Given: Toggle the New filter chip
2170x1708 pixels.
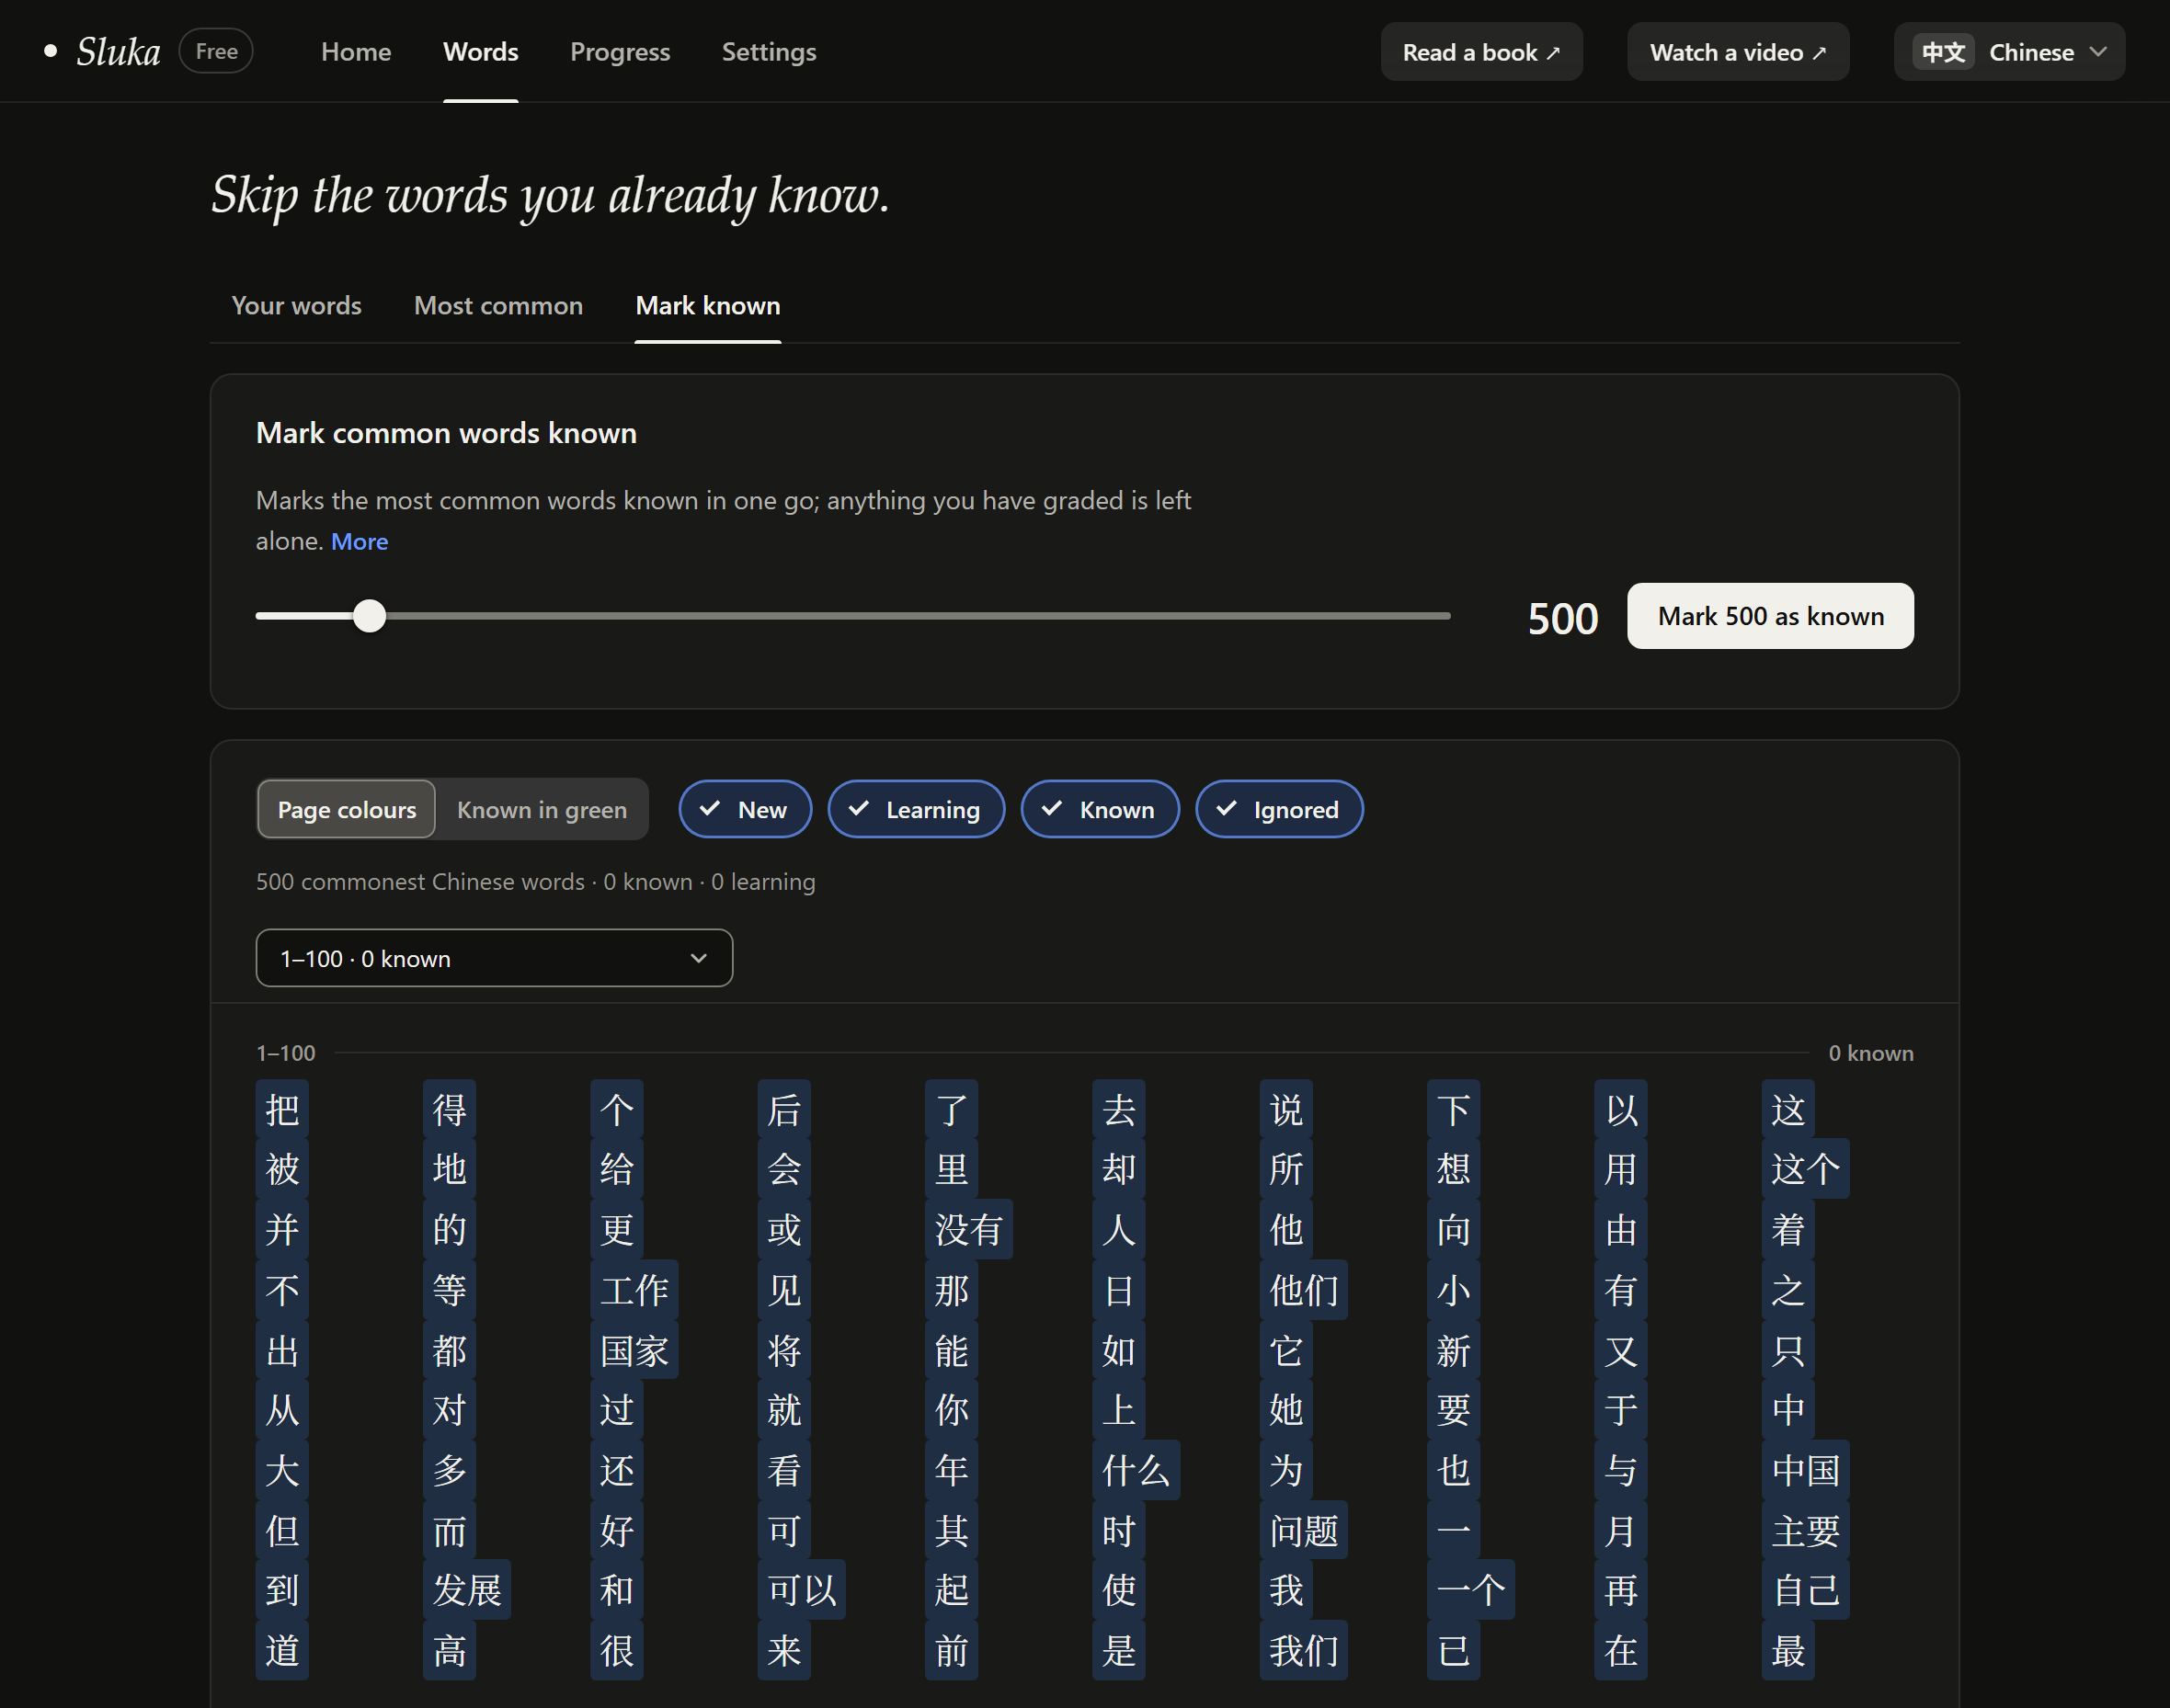Looking at the screenshot, I should (745, 809).
